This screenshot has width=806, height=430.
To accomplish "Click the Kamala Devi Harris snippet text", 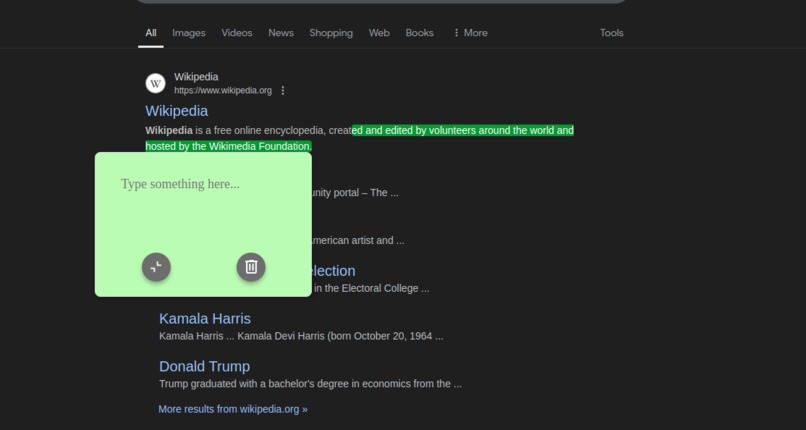I will click(301, 336).
